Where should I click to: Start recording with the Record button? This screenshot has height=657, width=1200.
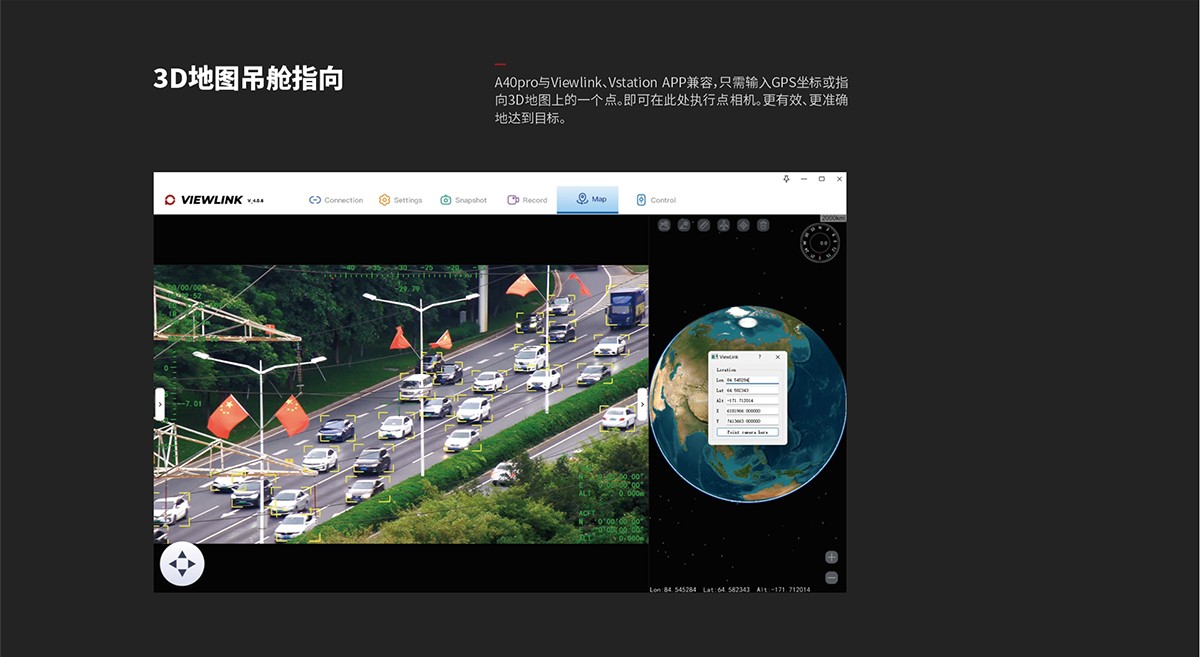coord(527,200)
